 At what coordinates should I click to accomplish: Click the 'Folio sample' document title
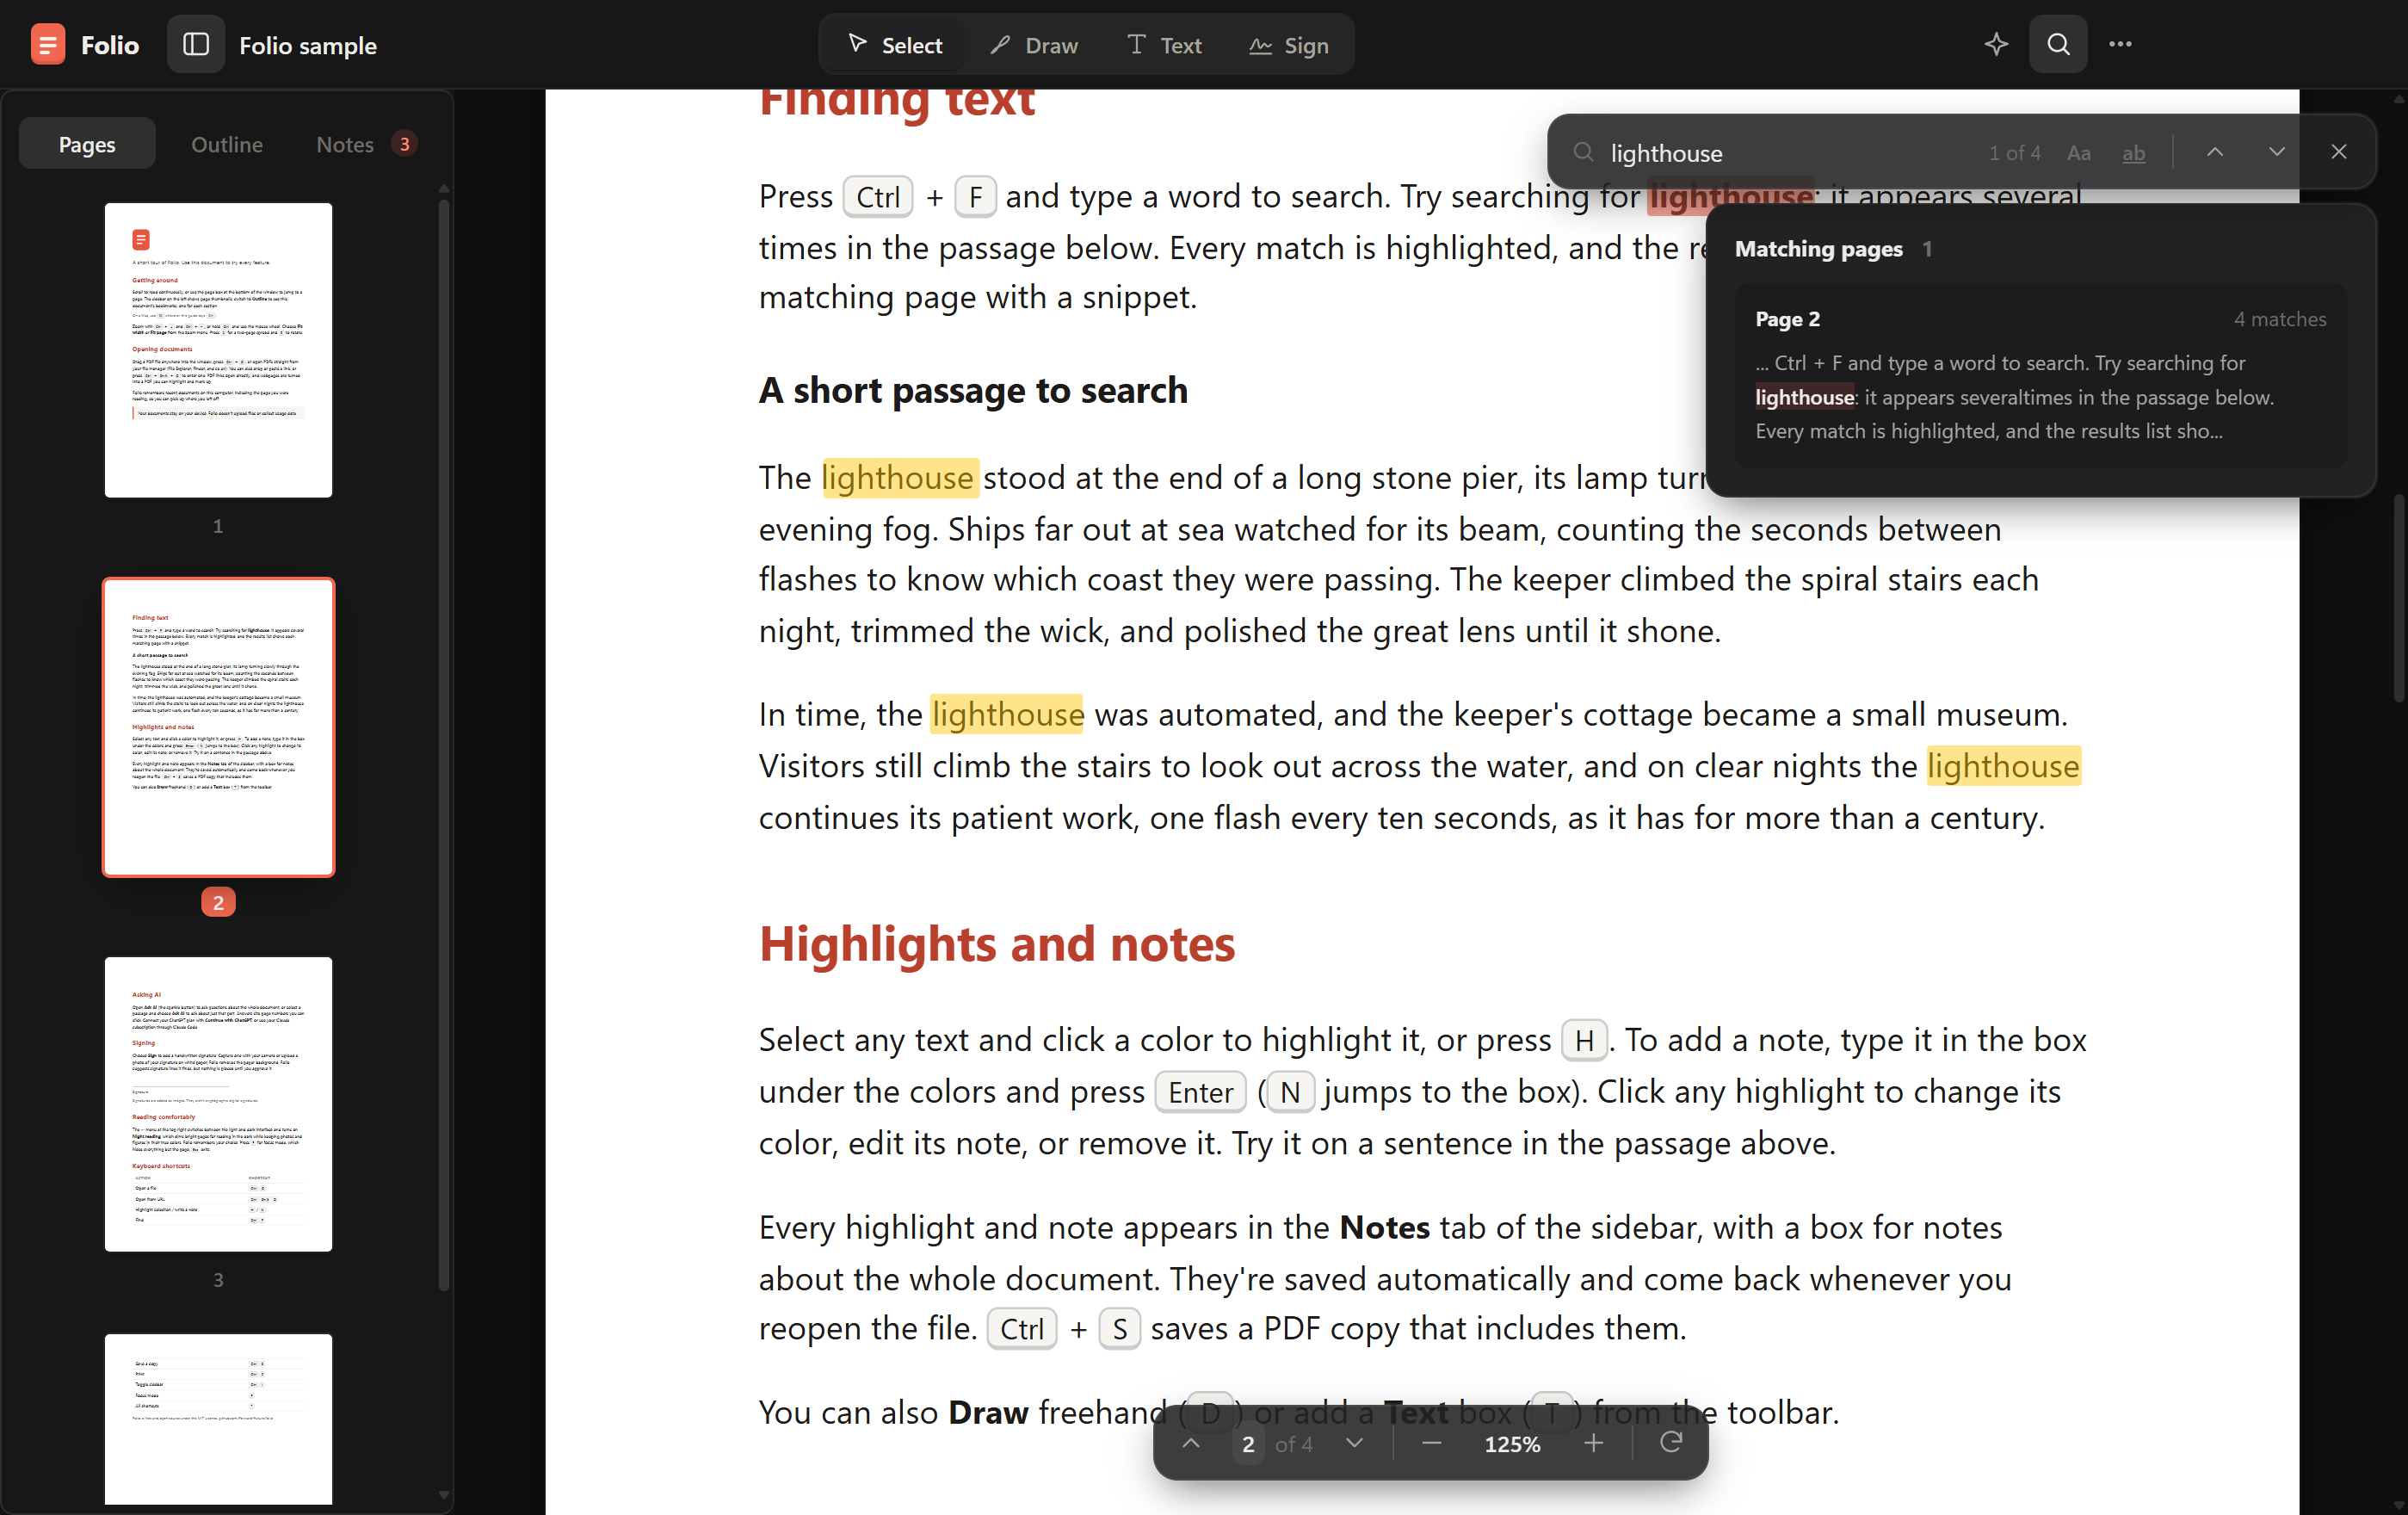pyautogui.click(x=308, y=45)
